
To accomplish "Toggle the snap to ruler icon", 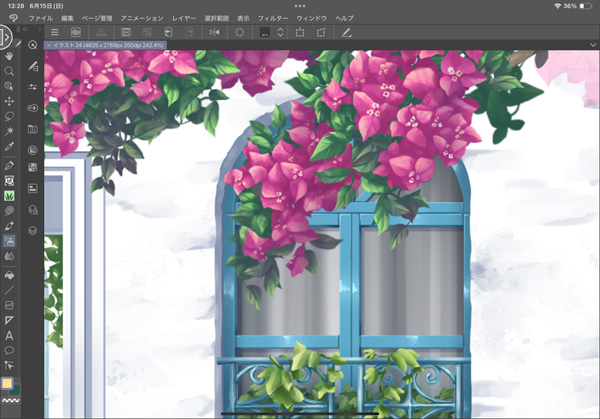I will [346, 33].
